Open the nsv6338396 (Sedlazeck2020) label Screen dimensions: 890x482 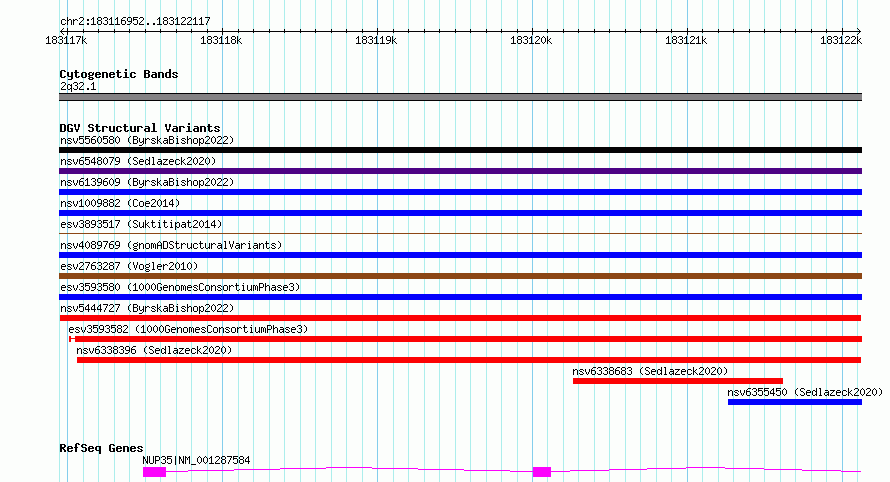point(154,350)
